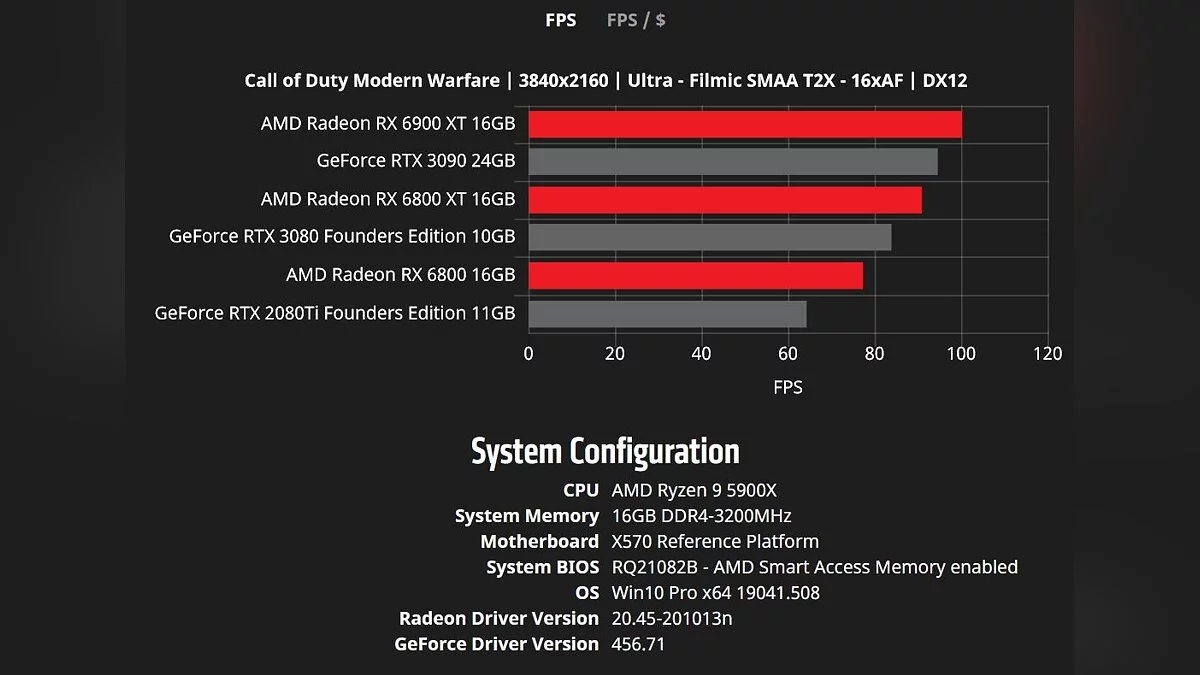The width and height of the screenshot is (1200, 675).
Task: Select the RTX 3080 Founders Edition bar
Action: tap(710, 237)
